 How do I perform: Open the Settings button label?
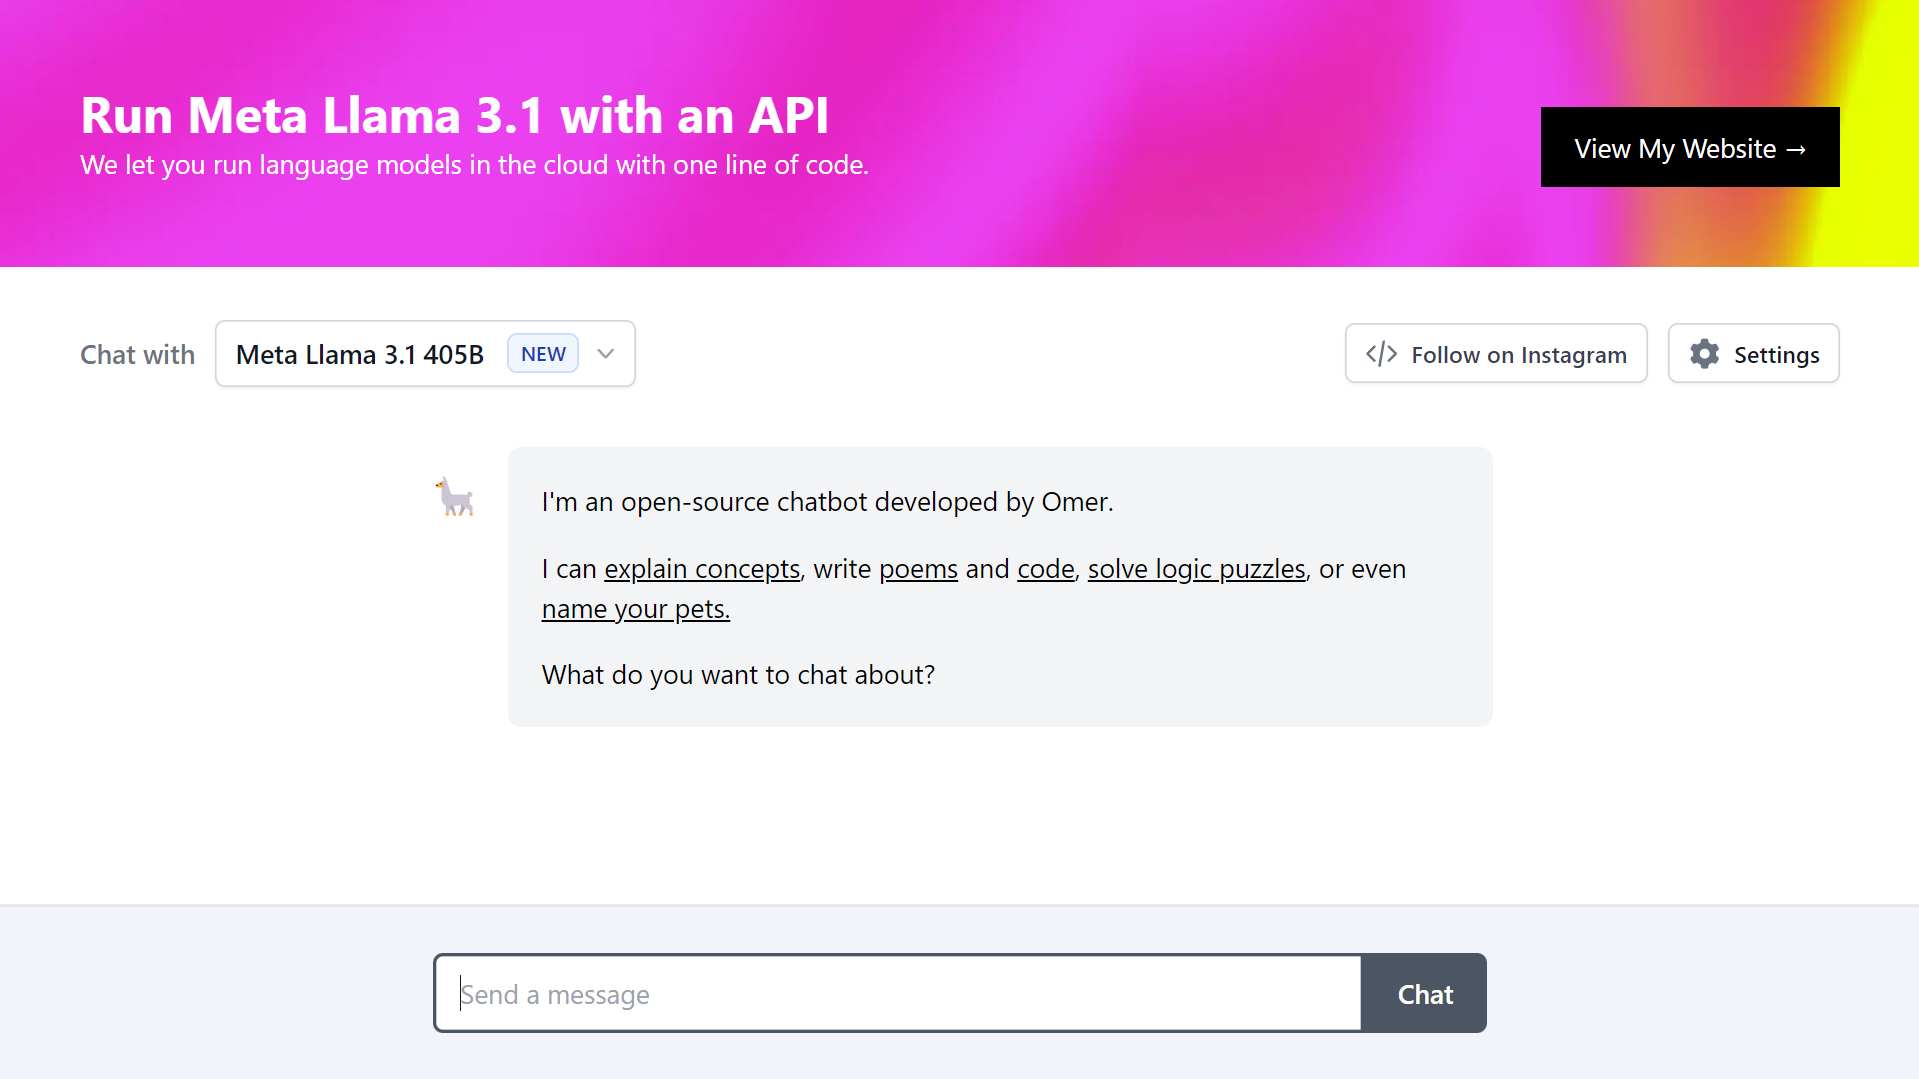[1776, 355]
